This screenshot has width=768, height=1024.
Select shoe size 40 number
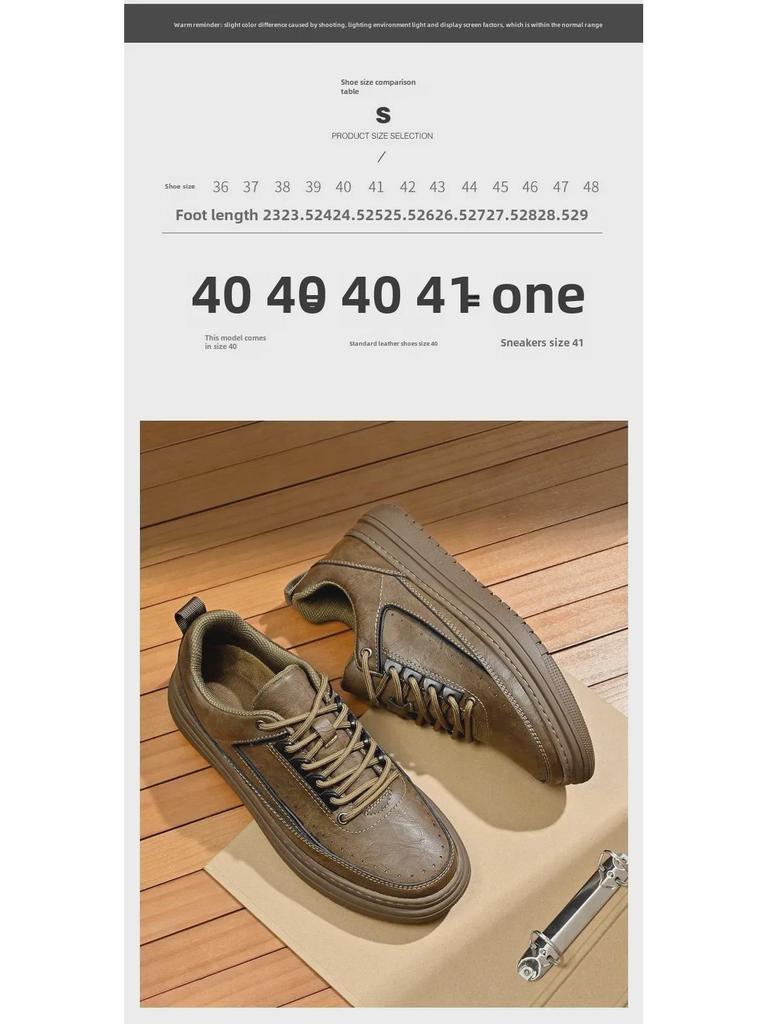tap(344, 187)
